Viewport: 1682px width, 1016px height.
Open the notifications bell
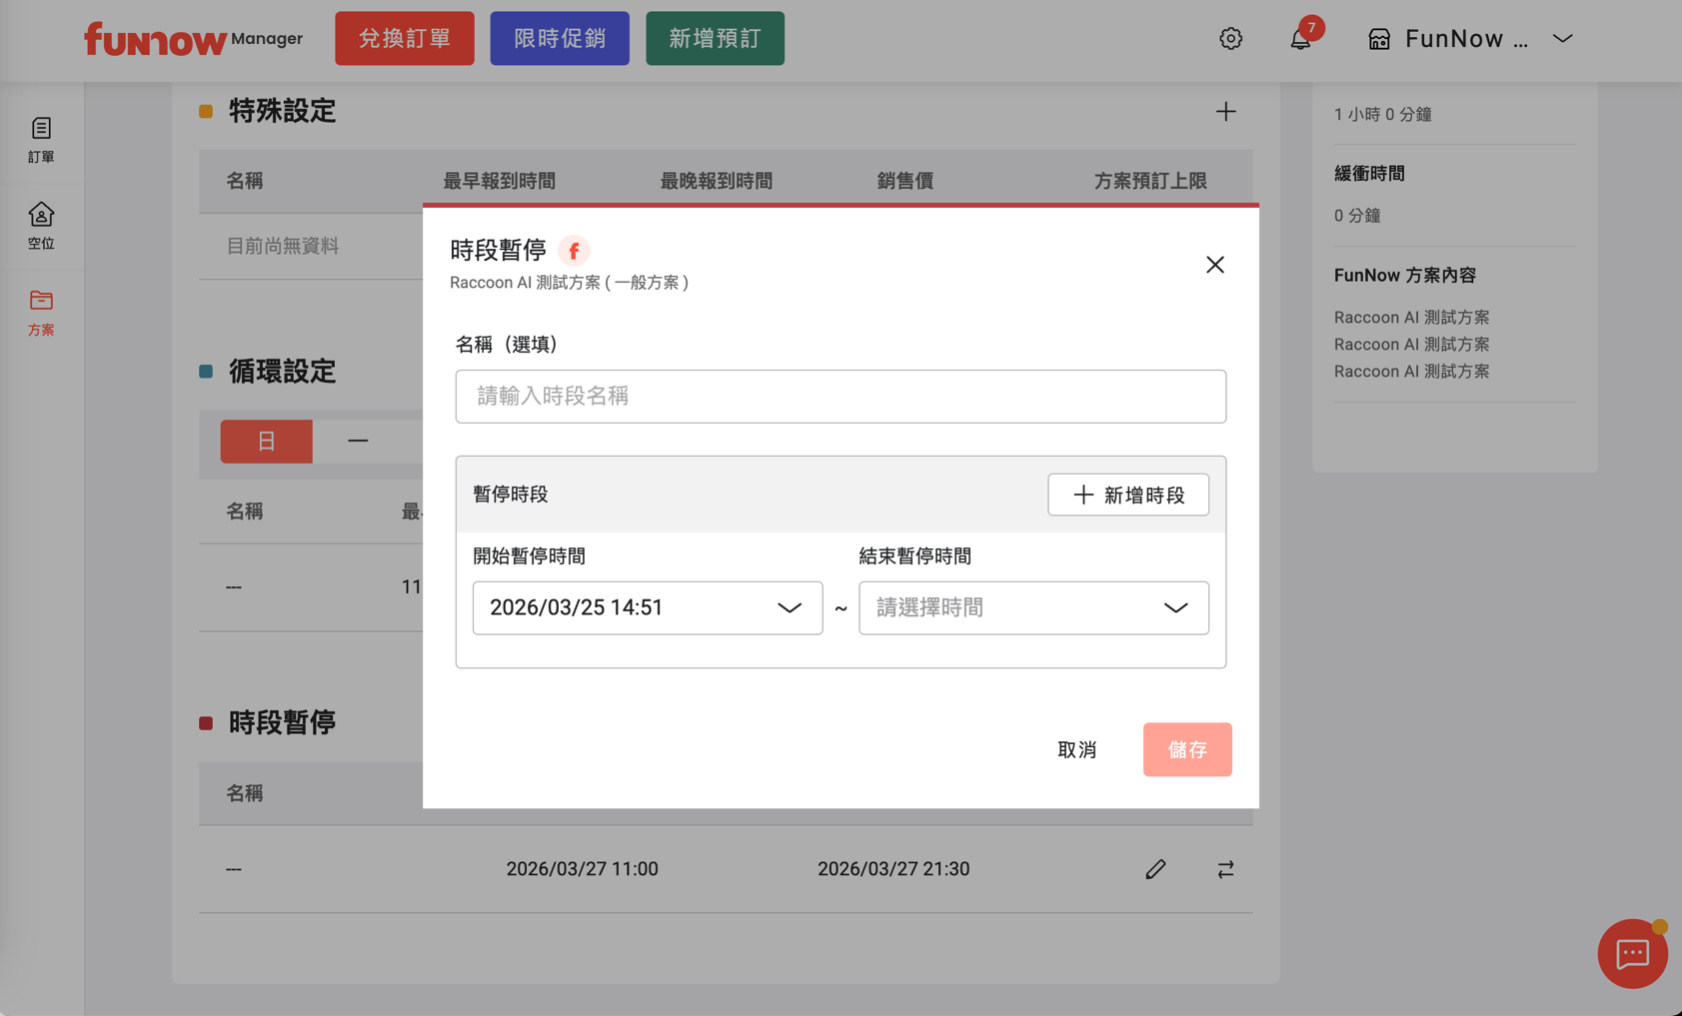[x=1300, y=39]
